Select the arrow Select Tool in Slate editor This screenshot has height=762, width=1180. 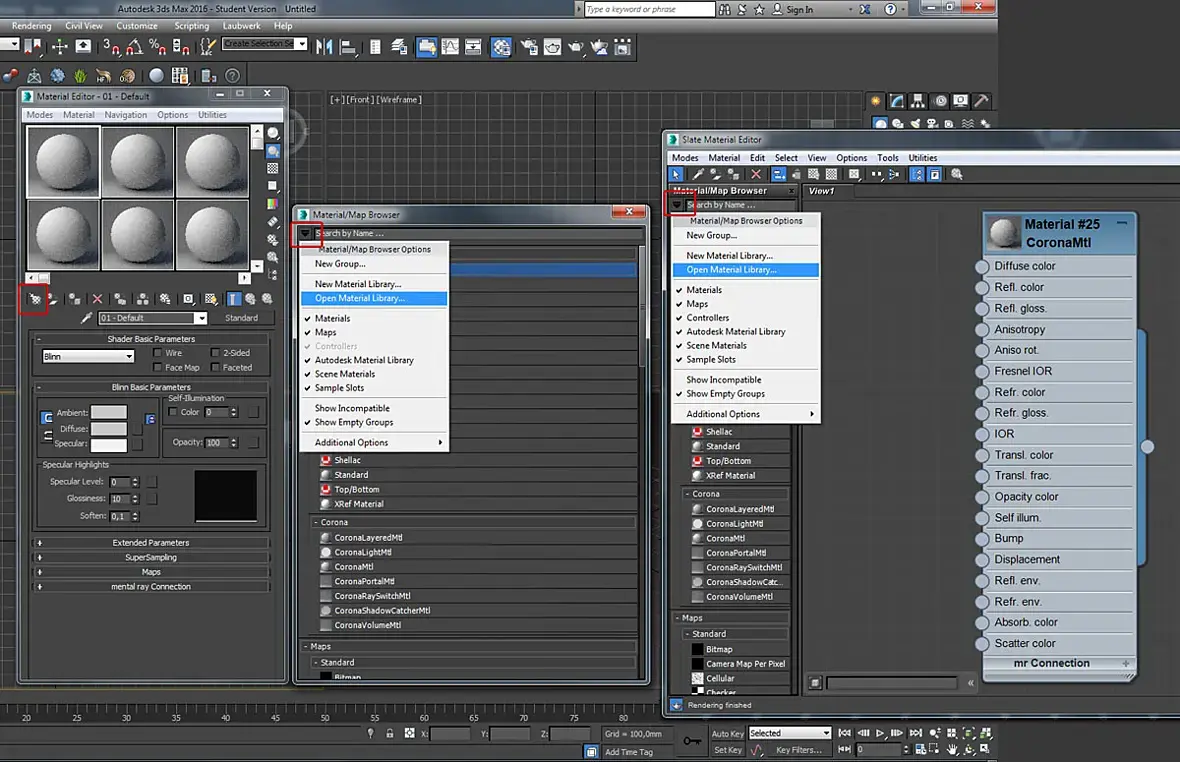pos(676,174)
